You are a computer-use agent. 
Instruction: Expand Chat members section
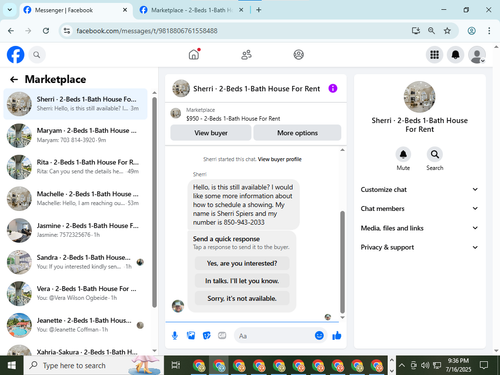click(x=419, y=208)
